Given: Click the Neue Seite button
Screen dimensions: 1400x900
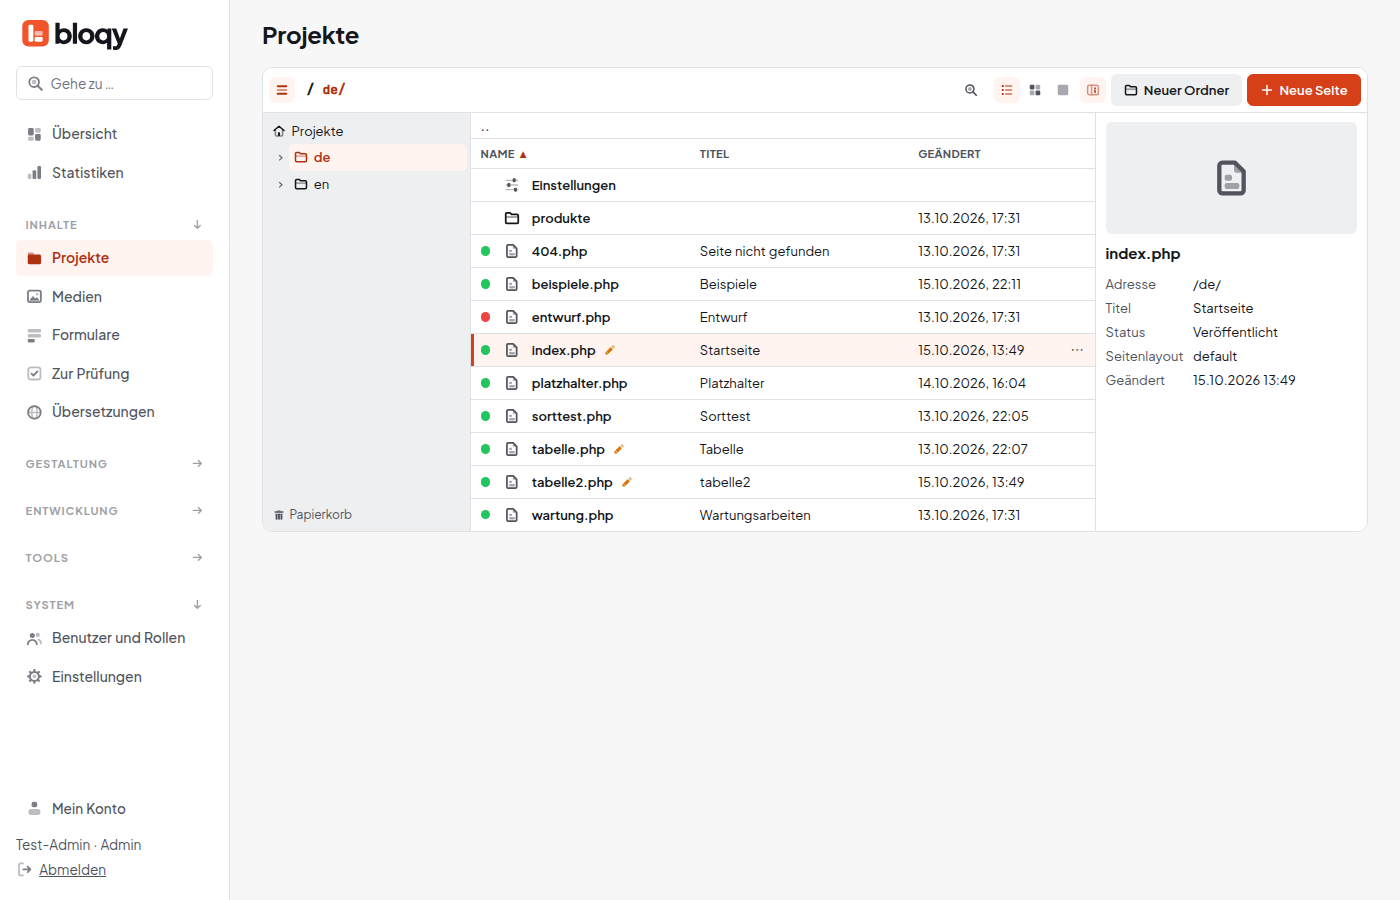Looking at the screenshot, I should [x=1304, y=90].
